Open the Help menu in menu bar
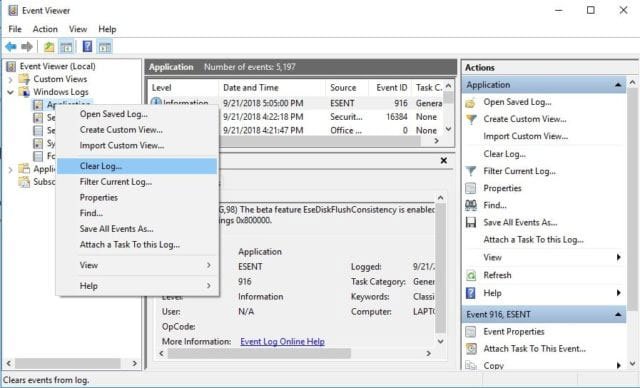 [107, 29]
